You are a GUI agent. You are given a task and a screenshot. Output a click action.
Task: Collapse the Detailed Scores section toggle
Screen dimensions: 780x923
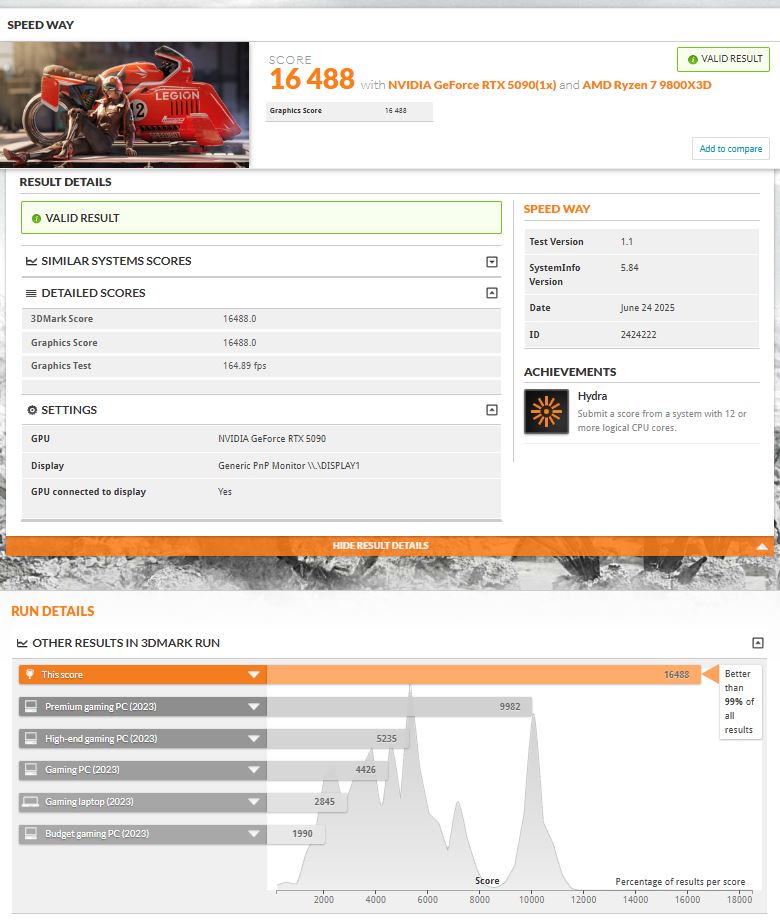492,293
